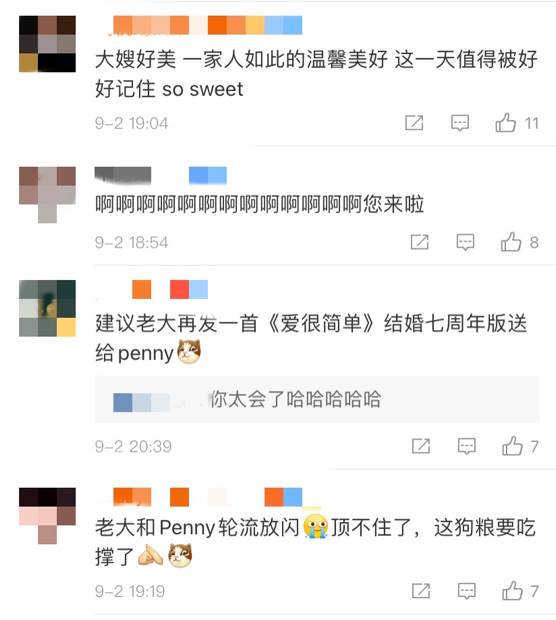Share the 9-2 19:04 comment
Viewport: 556px width, 620px height.
(414, 123)
